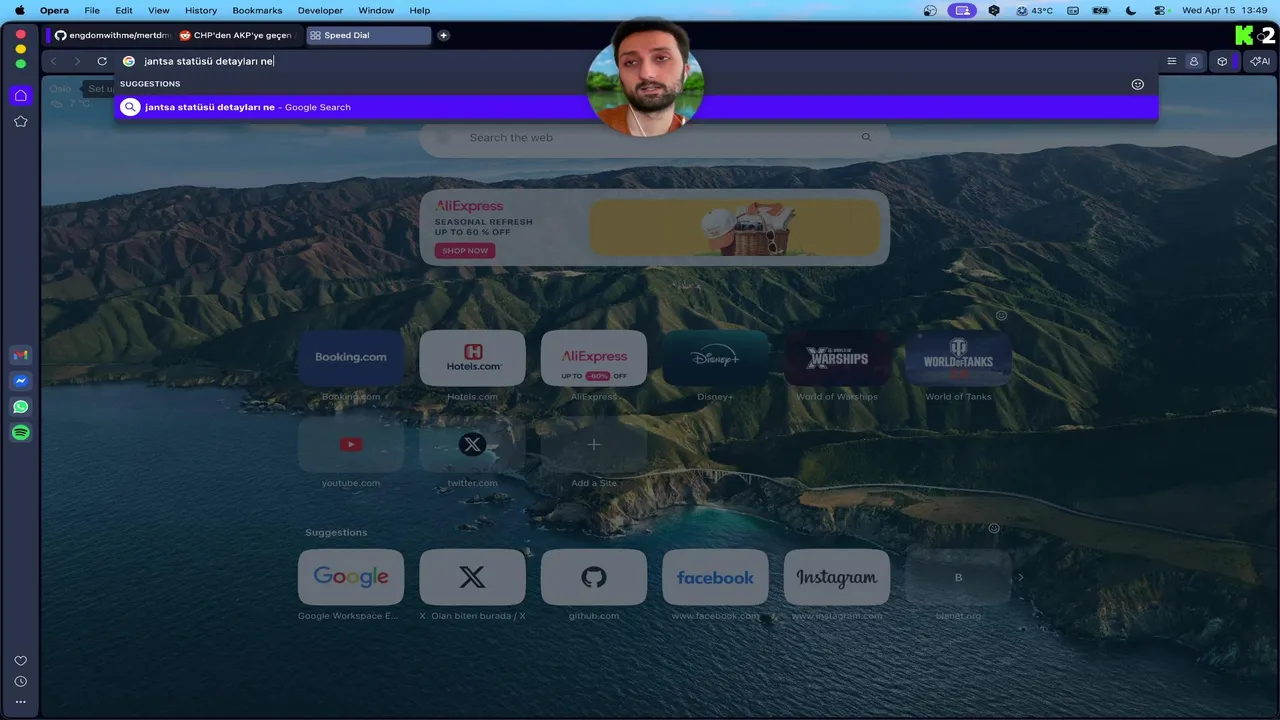Open the sidebar three-dots more menu

pos(20,702)
